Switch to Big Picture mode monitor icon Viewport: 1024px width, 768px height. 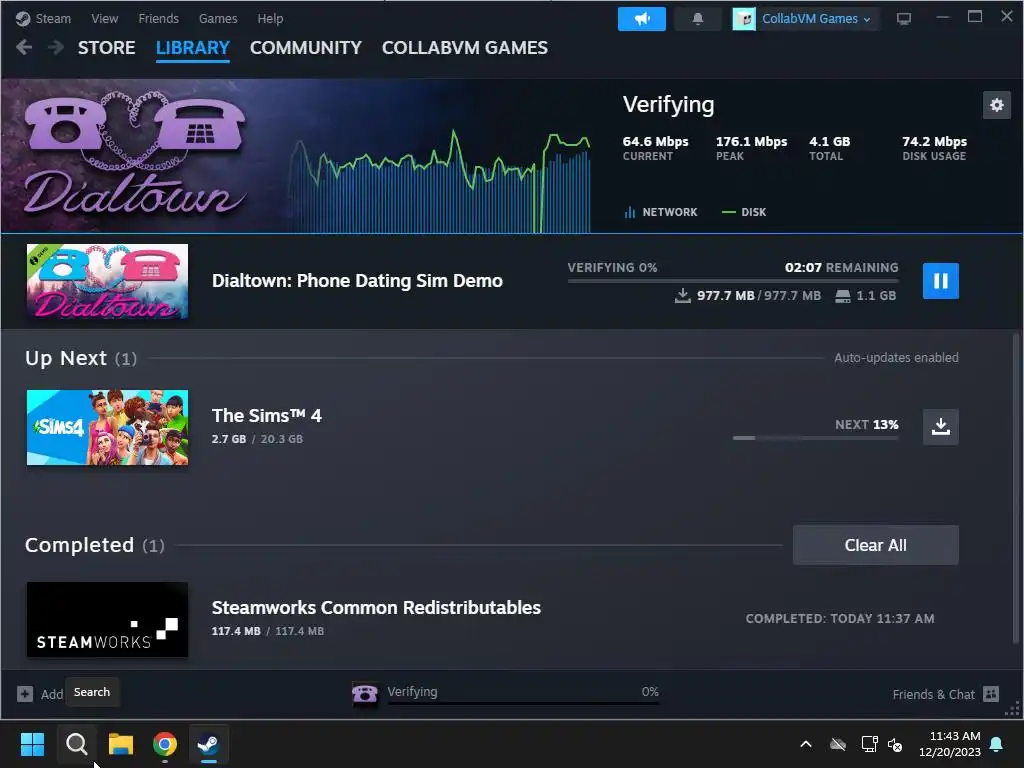pyautogui.click(x=904, y=19)
